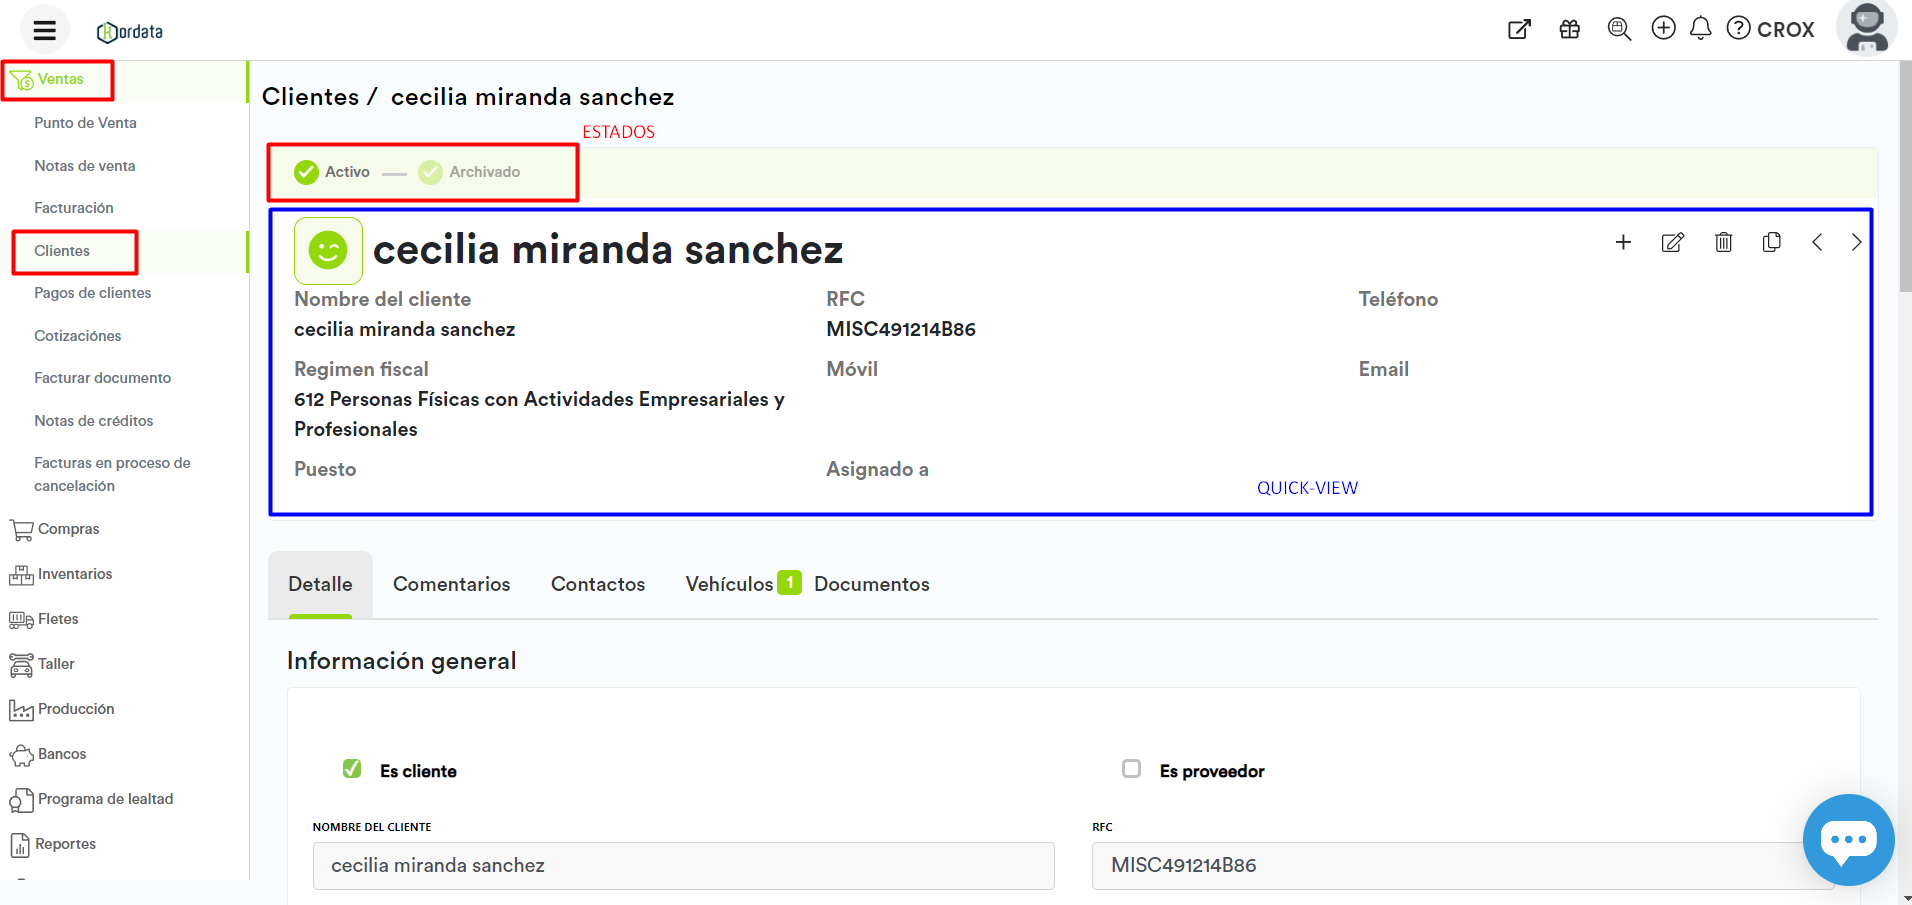Expand the Compras menu section
This screenshot has width=1912, height=905.
(68, 529)
